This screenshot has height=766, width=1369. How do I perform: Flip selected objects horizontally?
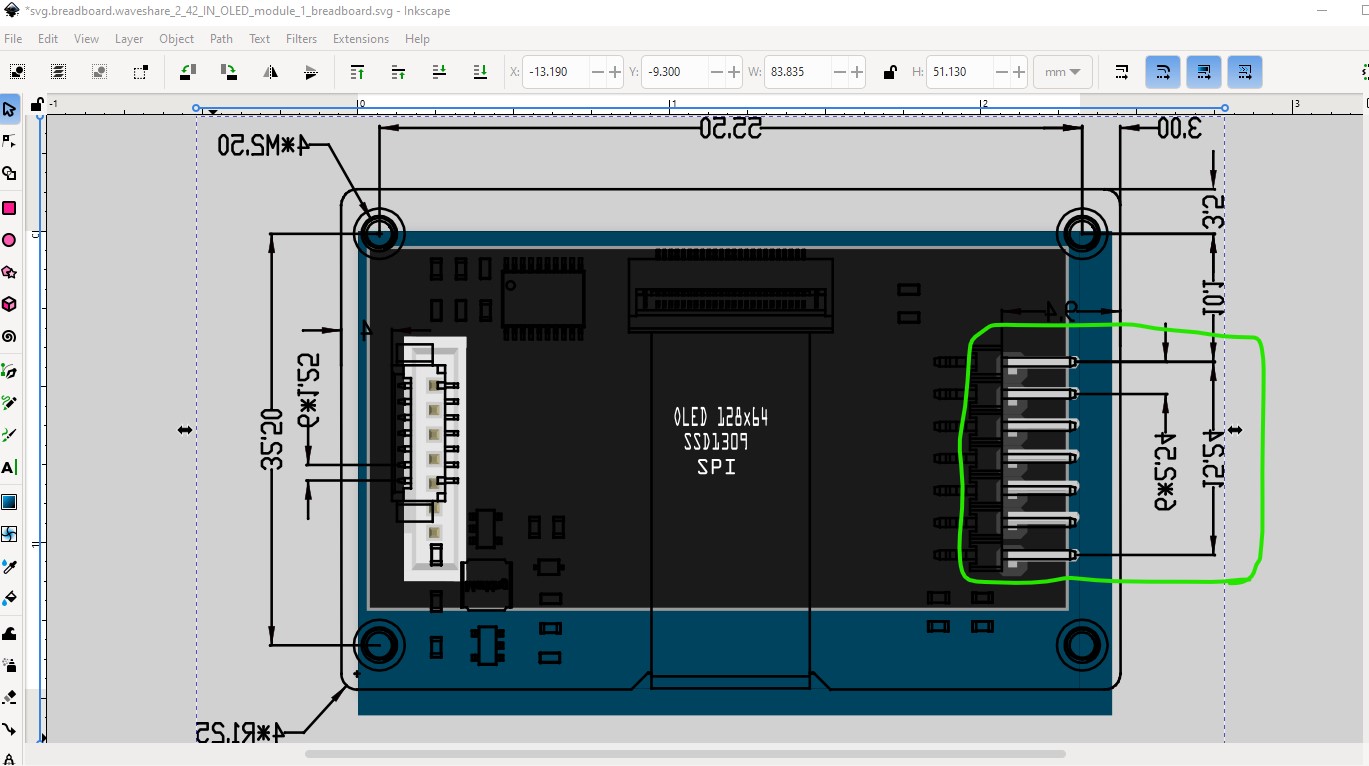270,72
